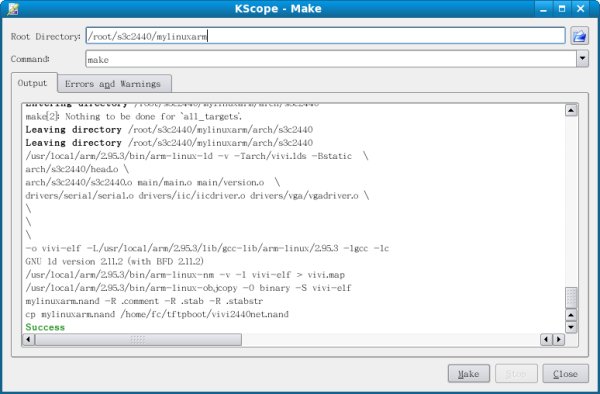The height and width of the screenshot is (394, 600).
Task: Switch to the Errors and Warnings tab
Action: pyautogui.click(x=113, y=84)
